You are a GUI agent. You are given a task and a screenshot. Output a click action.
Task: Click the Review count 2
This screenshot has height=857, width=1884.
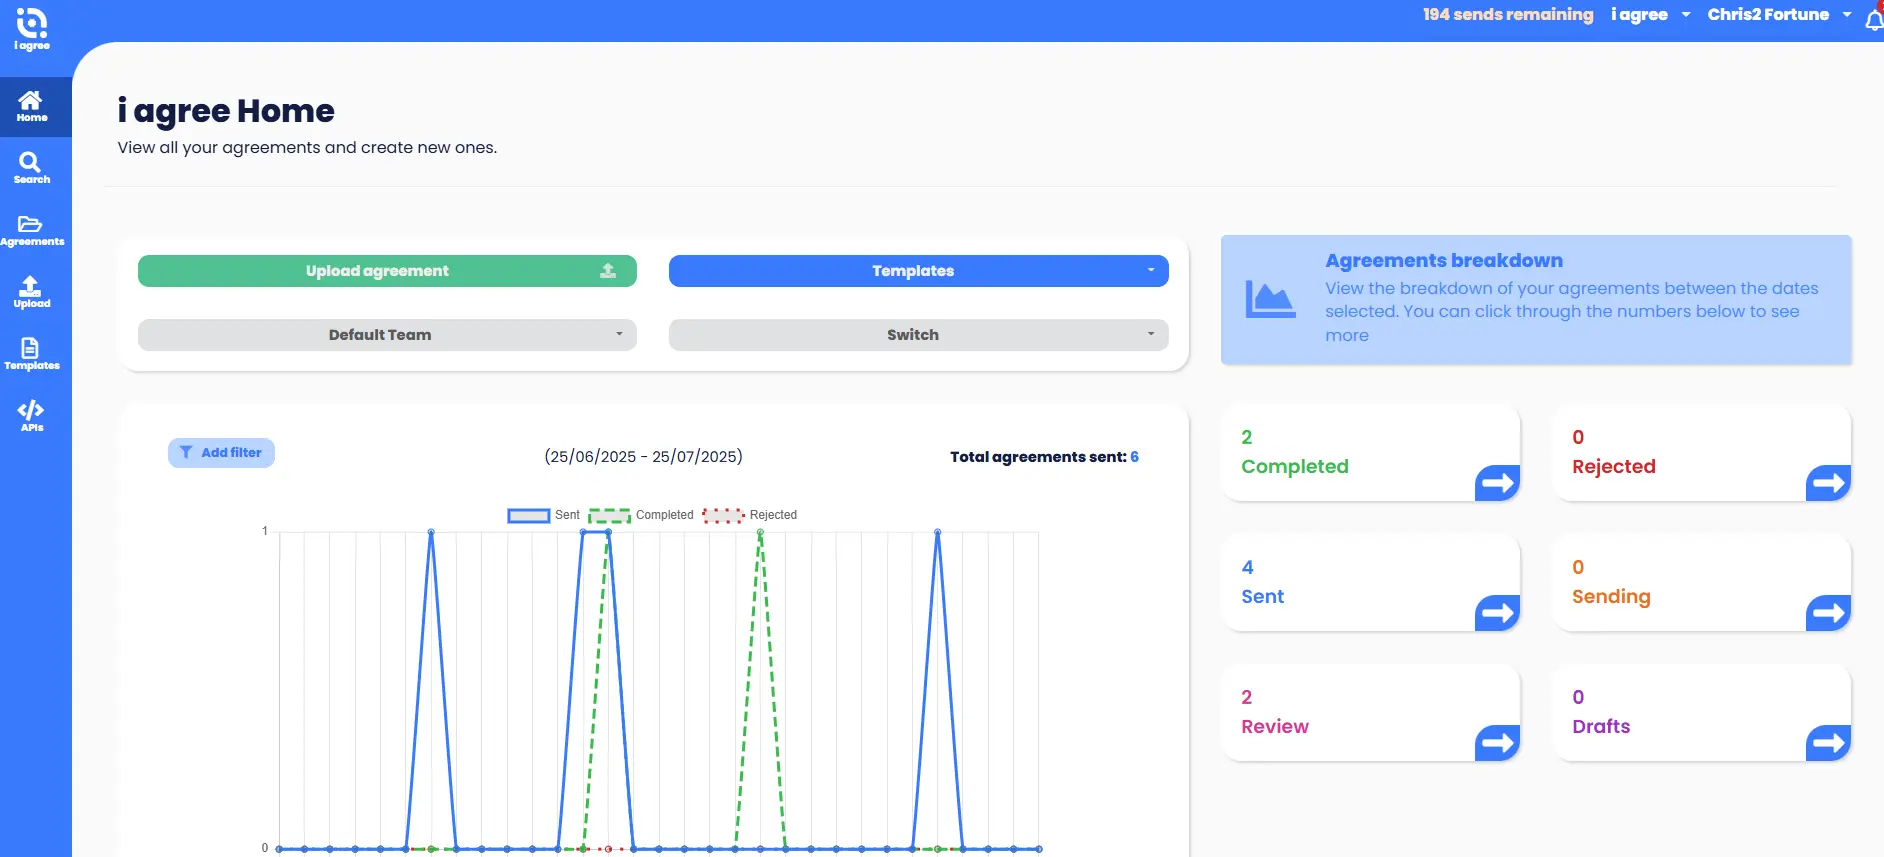[x=1247, y=697]
